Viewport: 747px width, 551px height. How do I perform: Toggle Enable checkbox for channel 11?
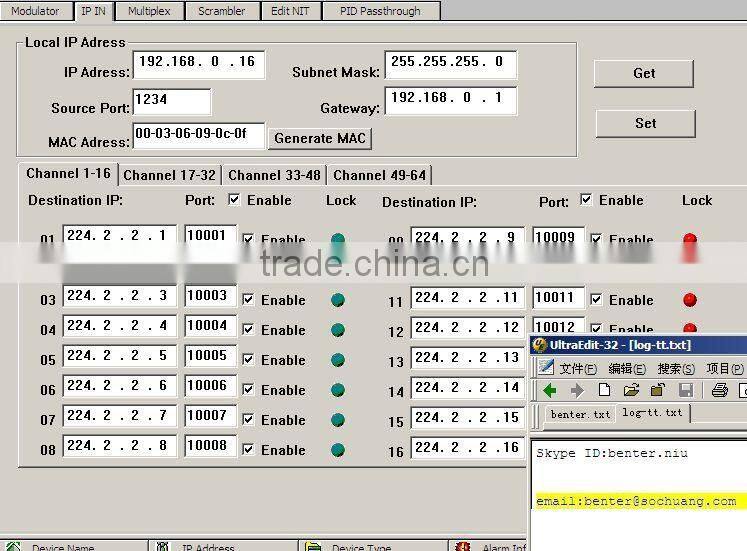click(596, 300)
